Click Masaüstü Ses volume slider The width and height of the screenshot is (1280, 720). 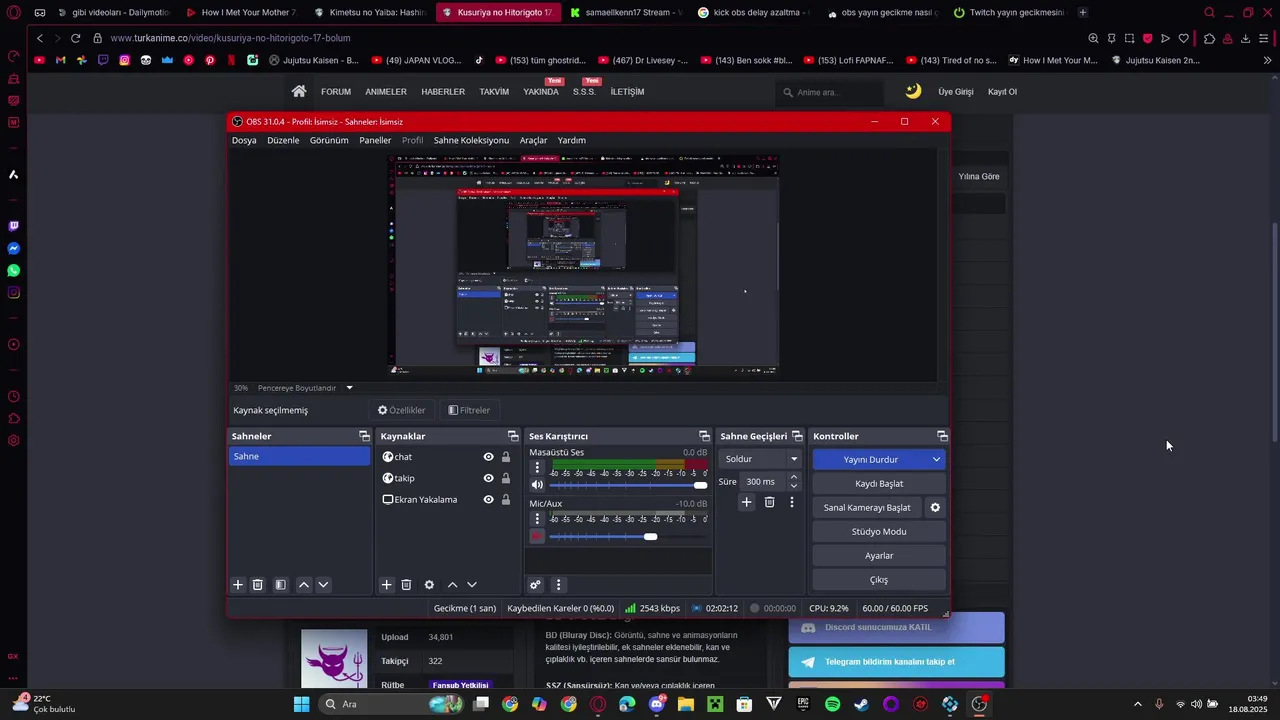(628, 485)
